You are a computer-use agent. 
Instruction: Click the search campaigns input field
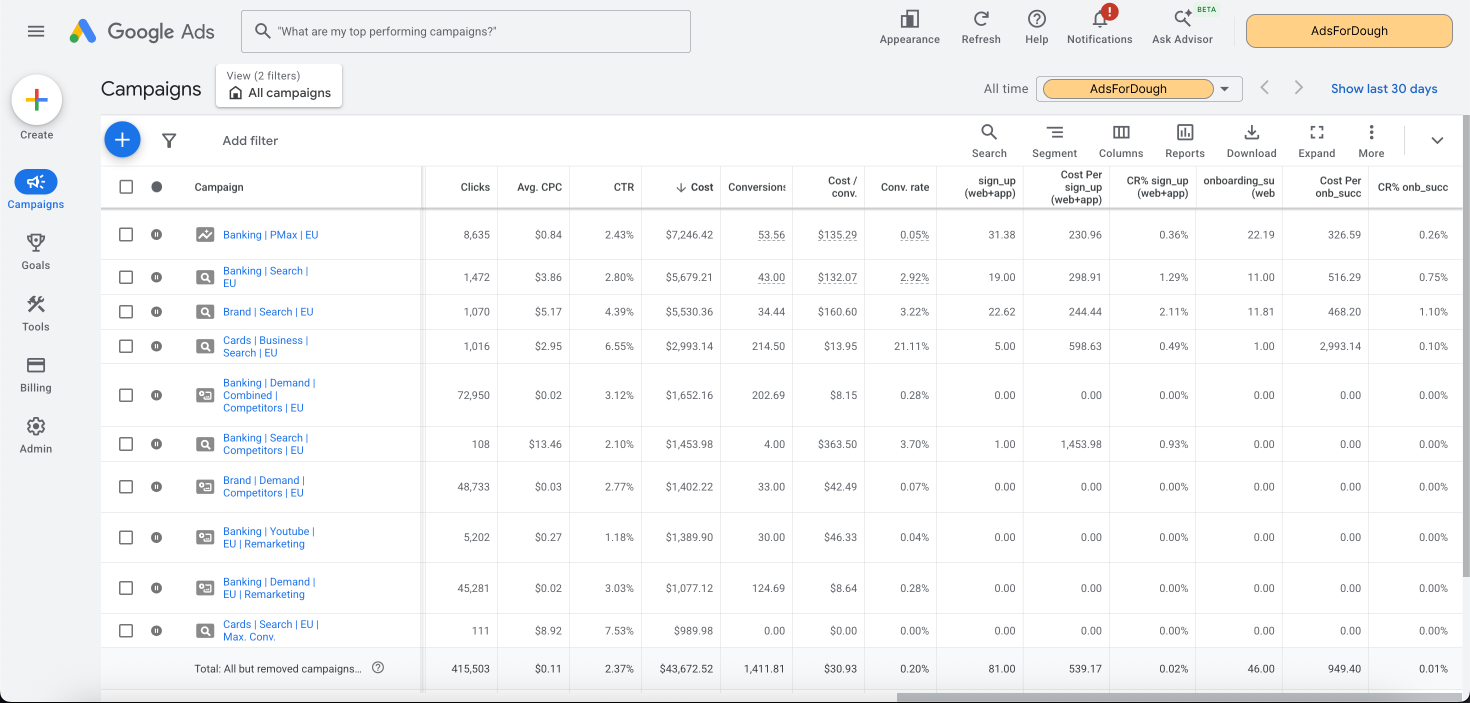coord(466,31)
